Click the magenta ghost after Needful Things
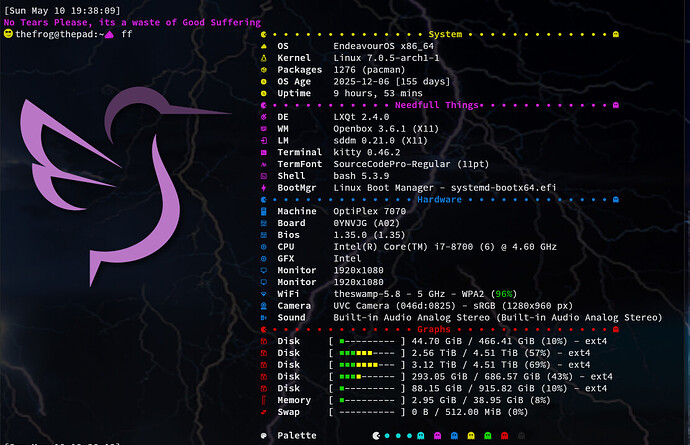The image size is (690, 445). point(616,105)
